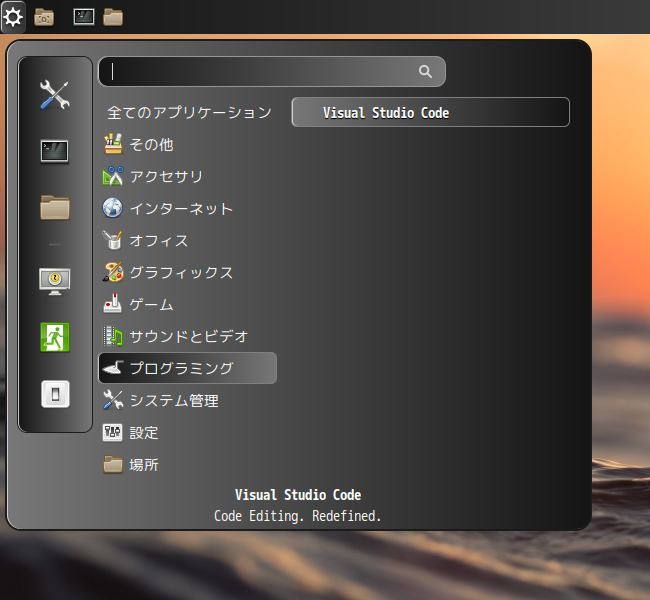Click the システム管理 tools icon
The width and height of the screenshot is (650, 600).
pos(113,400)
